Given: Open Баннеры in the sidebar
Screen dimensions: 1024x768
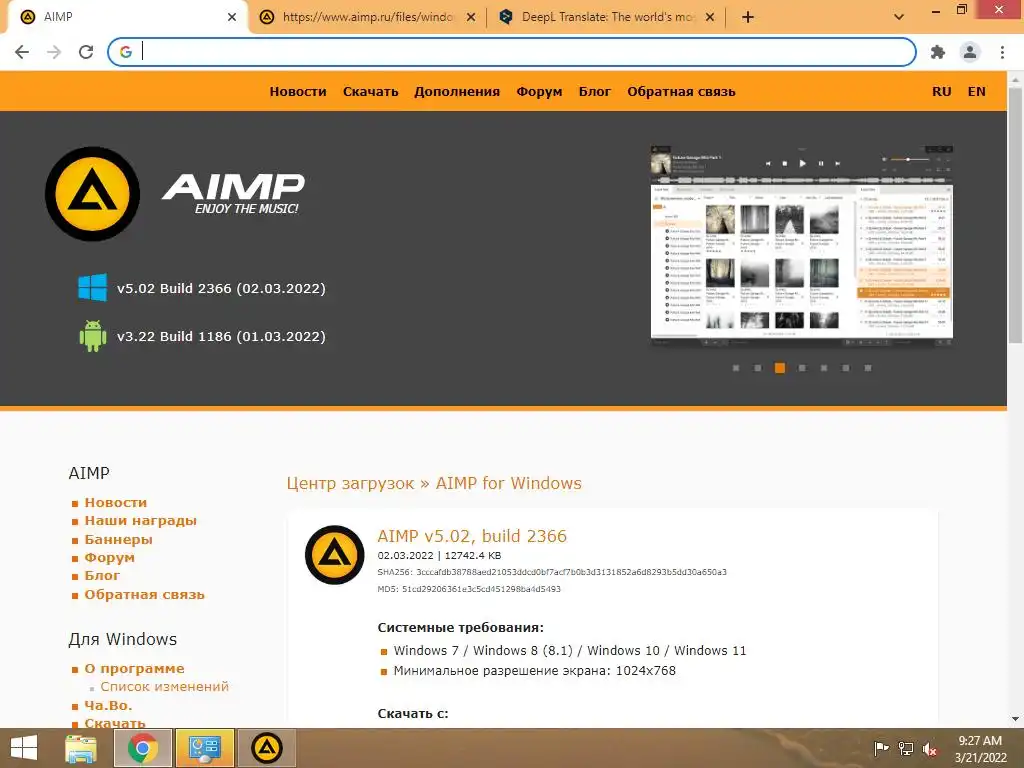Looking at the screenshot, I should coord(118,539).
